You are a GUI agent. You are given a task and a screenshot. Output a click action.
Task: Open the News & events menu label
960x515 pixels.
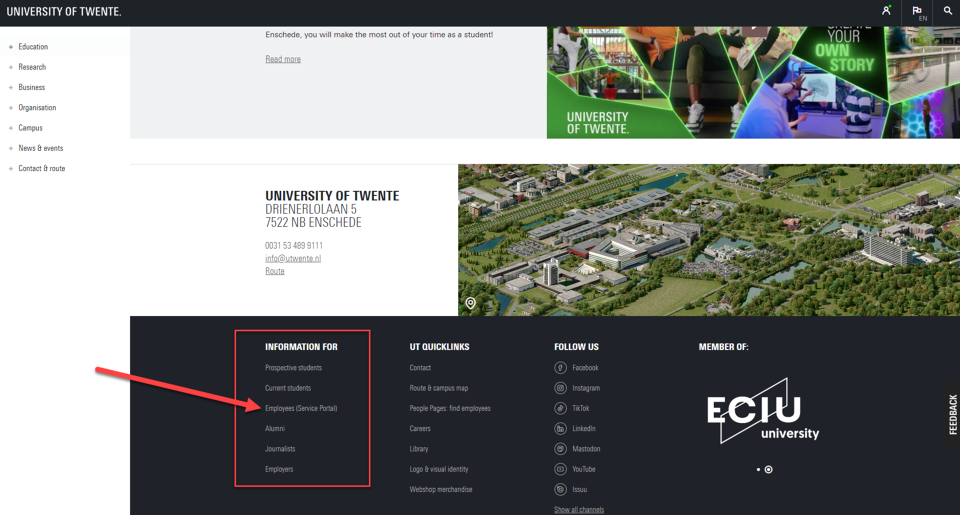coord(40,148)
